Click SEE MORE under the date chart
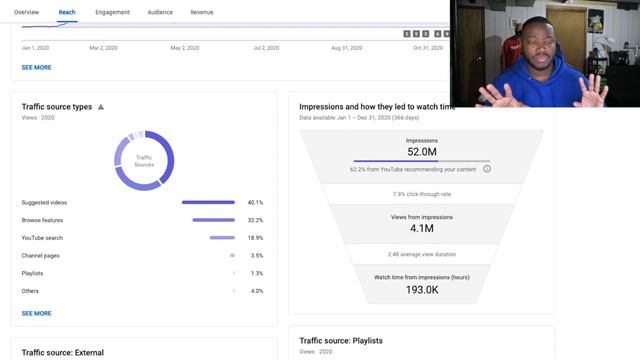This screenshot has width=640, height=360. 36,67
